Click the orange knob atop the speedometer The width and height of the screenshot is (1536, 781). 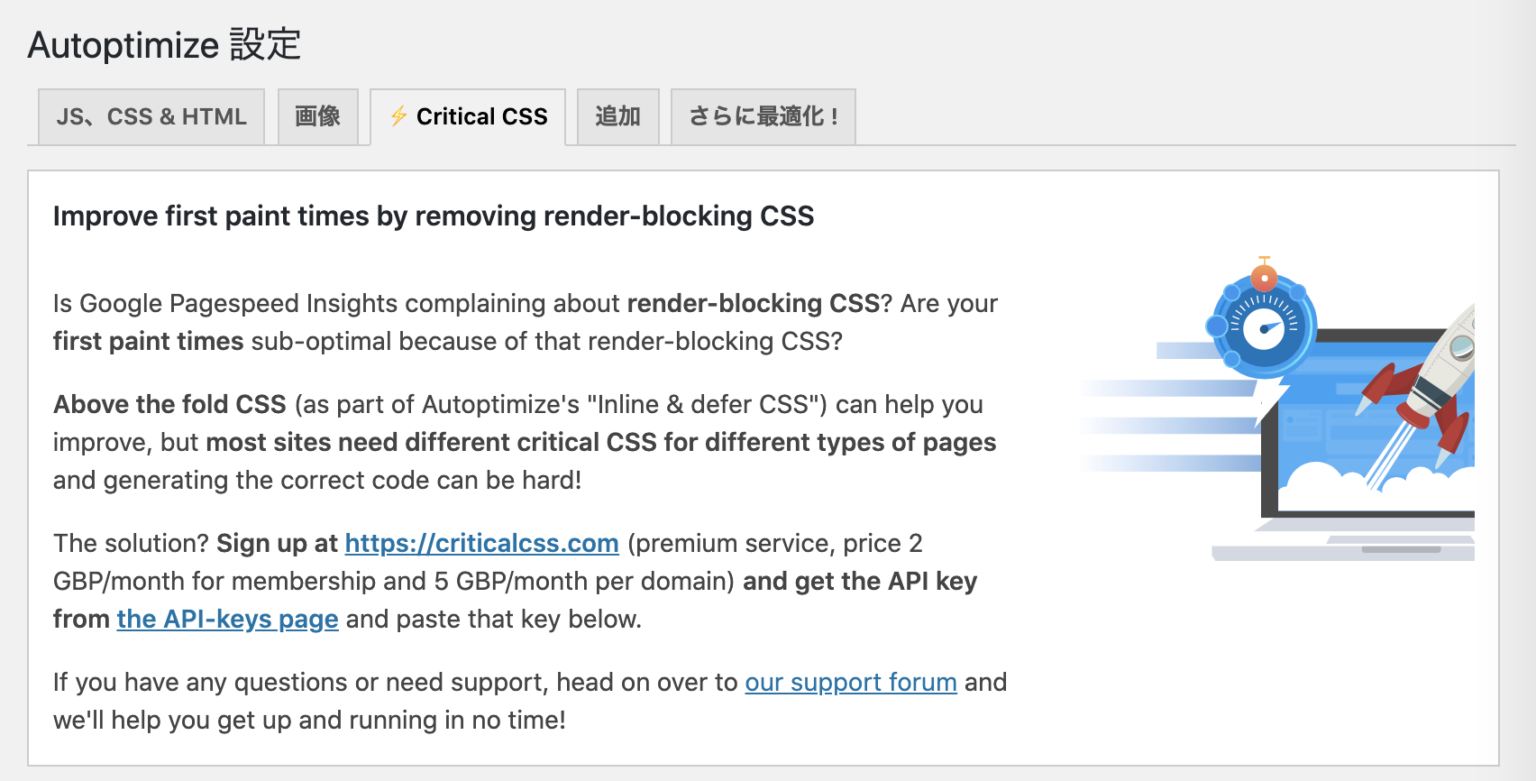click(x=1264, y=277)
